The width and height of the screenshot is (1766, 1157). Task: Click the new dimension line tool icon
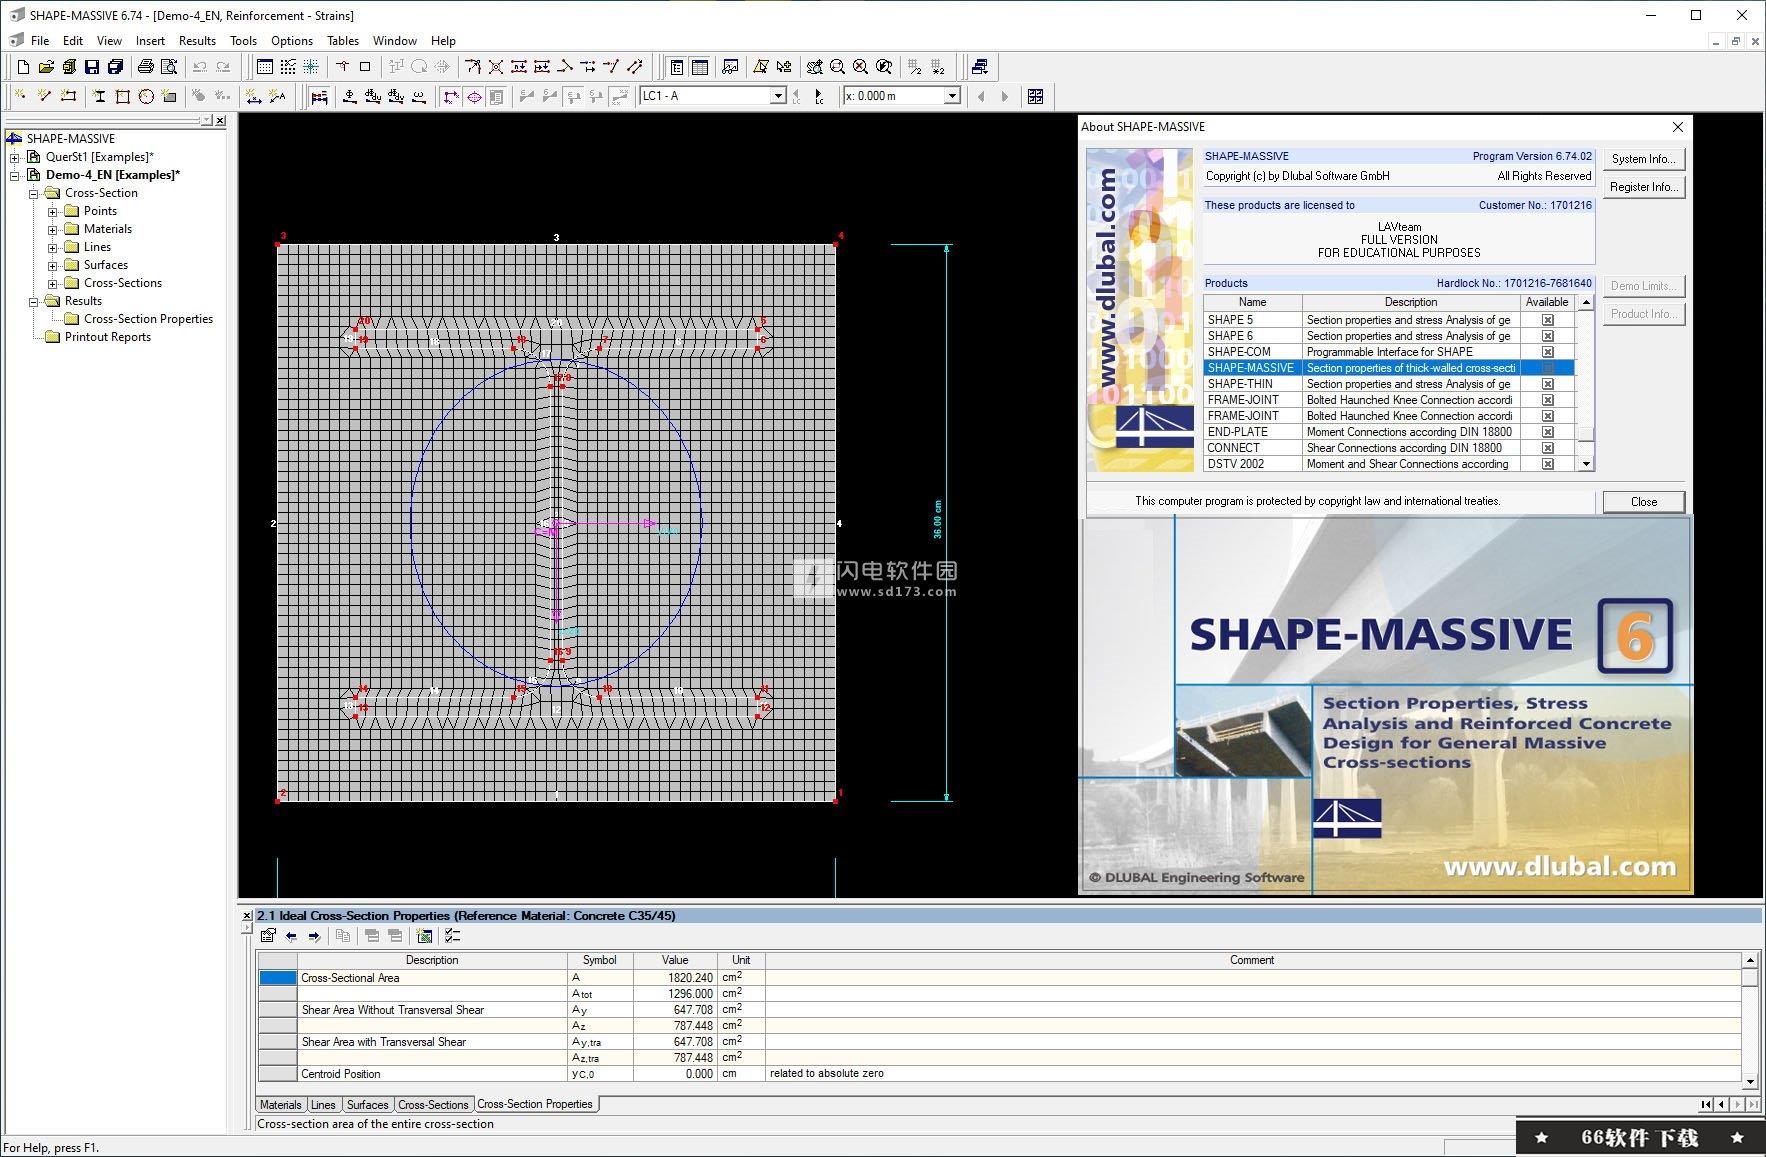[x=254, y=96]
